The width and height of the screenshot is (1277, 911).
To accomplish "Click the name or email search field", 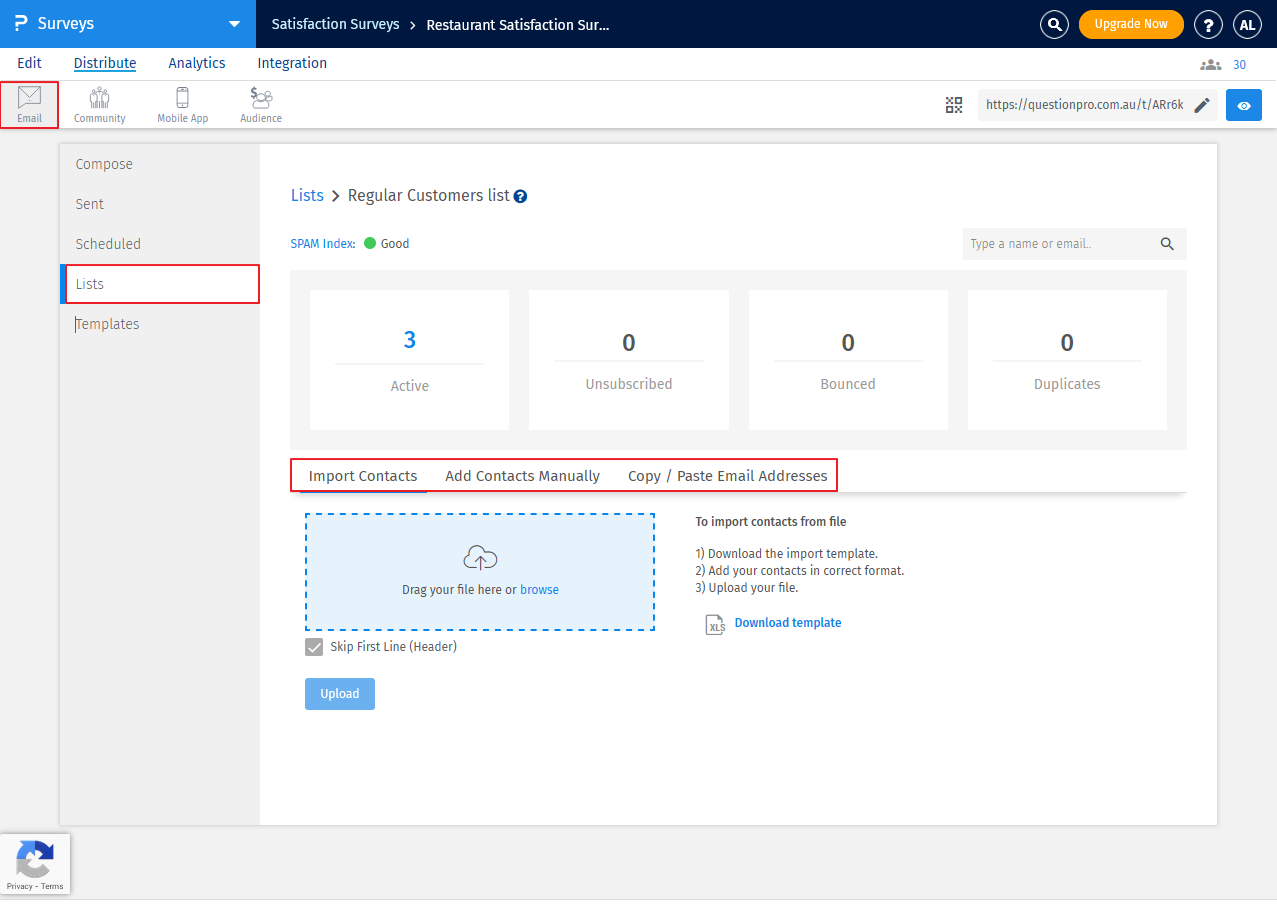I will 1060,244.
